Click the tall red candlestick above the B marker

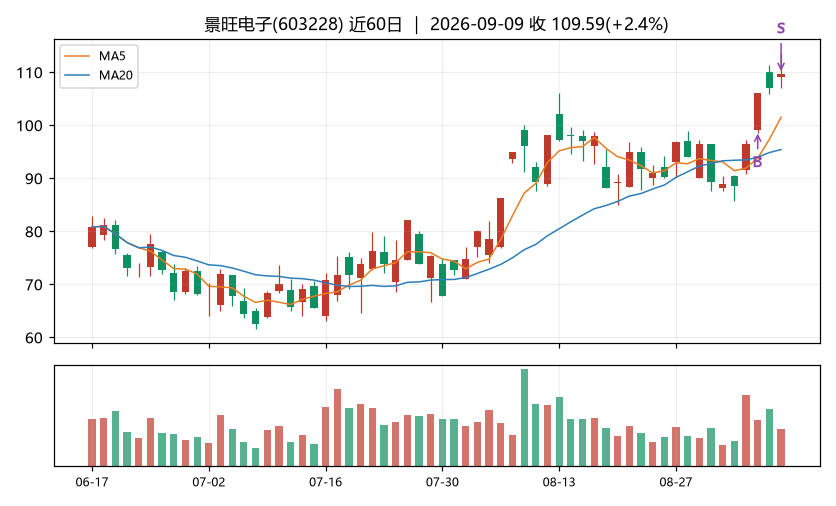(757, 111)
